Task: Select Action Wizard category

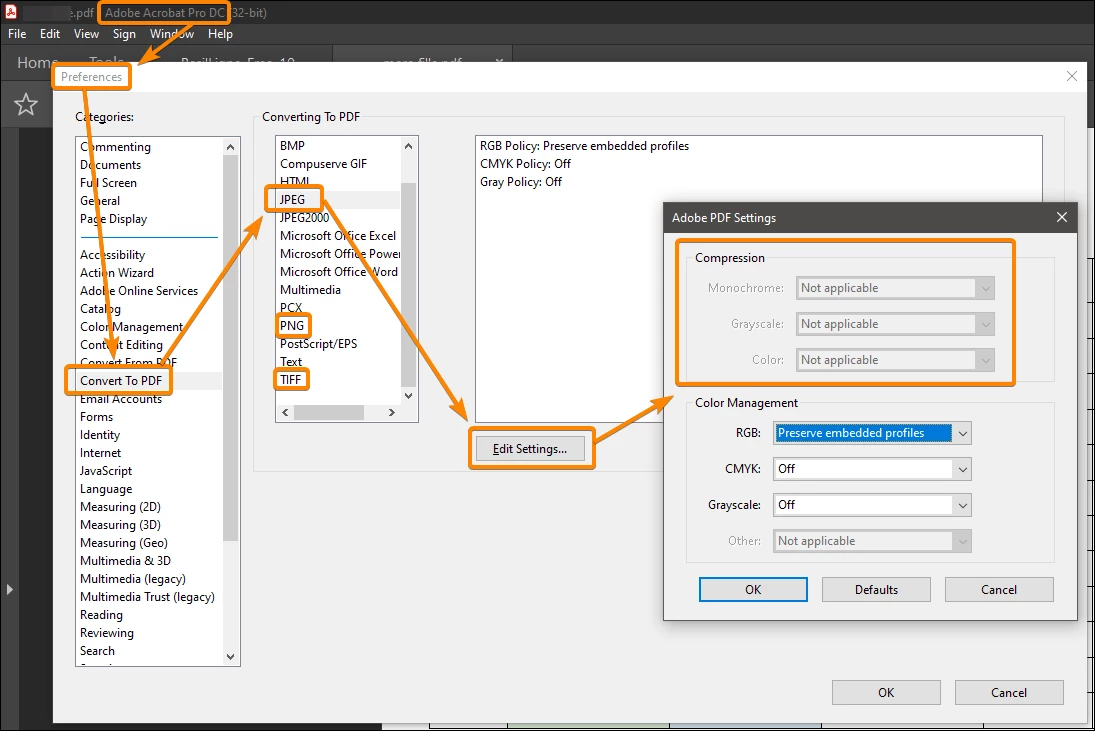Action: click(117, 273)
